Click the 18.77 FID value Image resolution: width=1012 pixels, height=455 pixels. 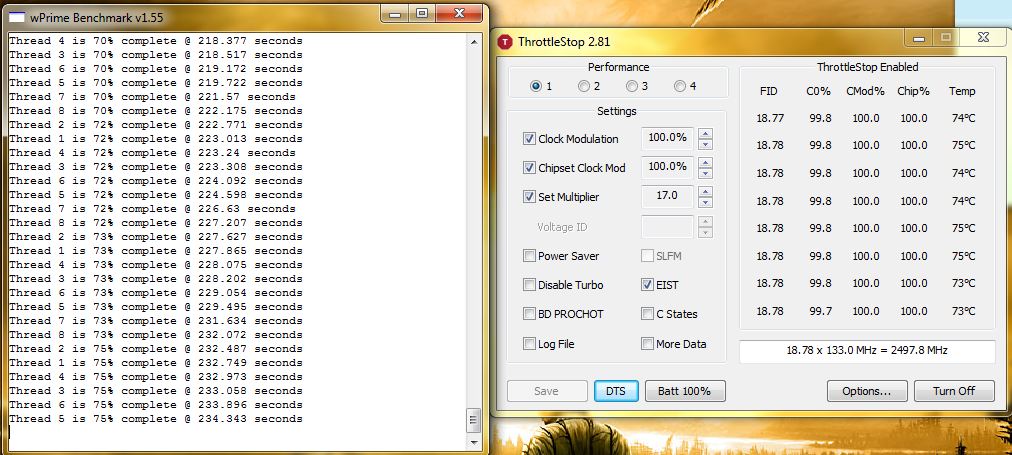tap(770, 118)
